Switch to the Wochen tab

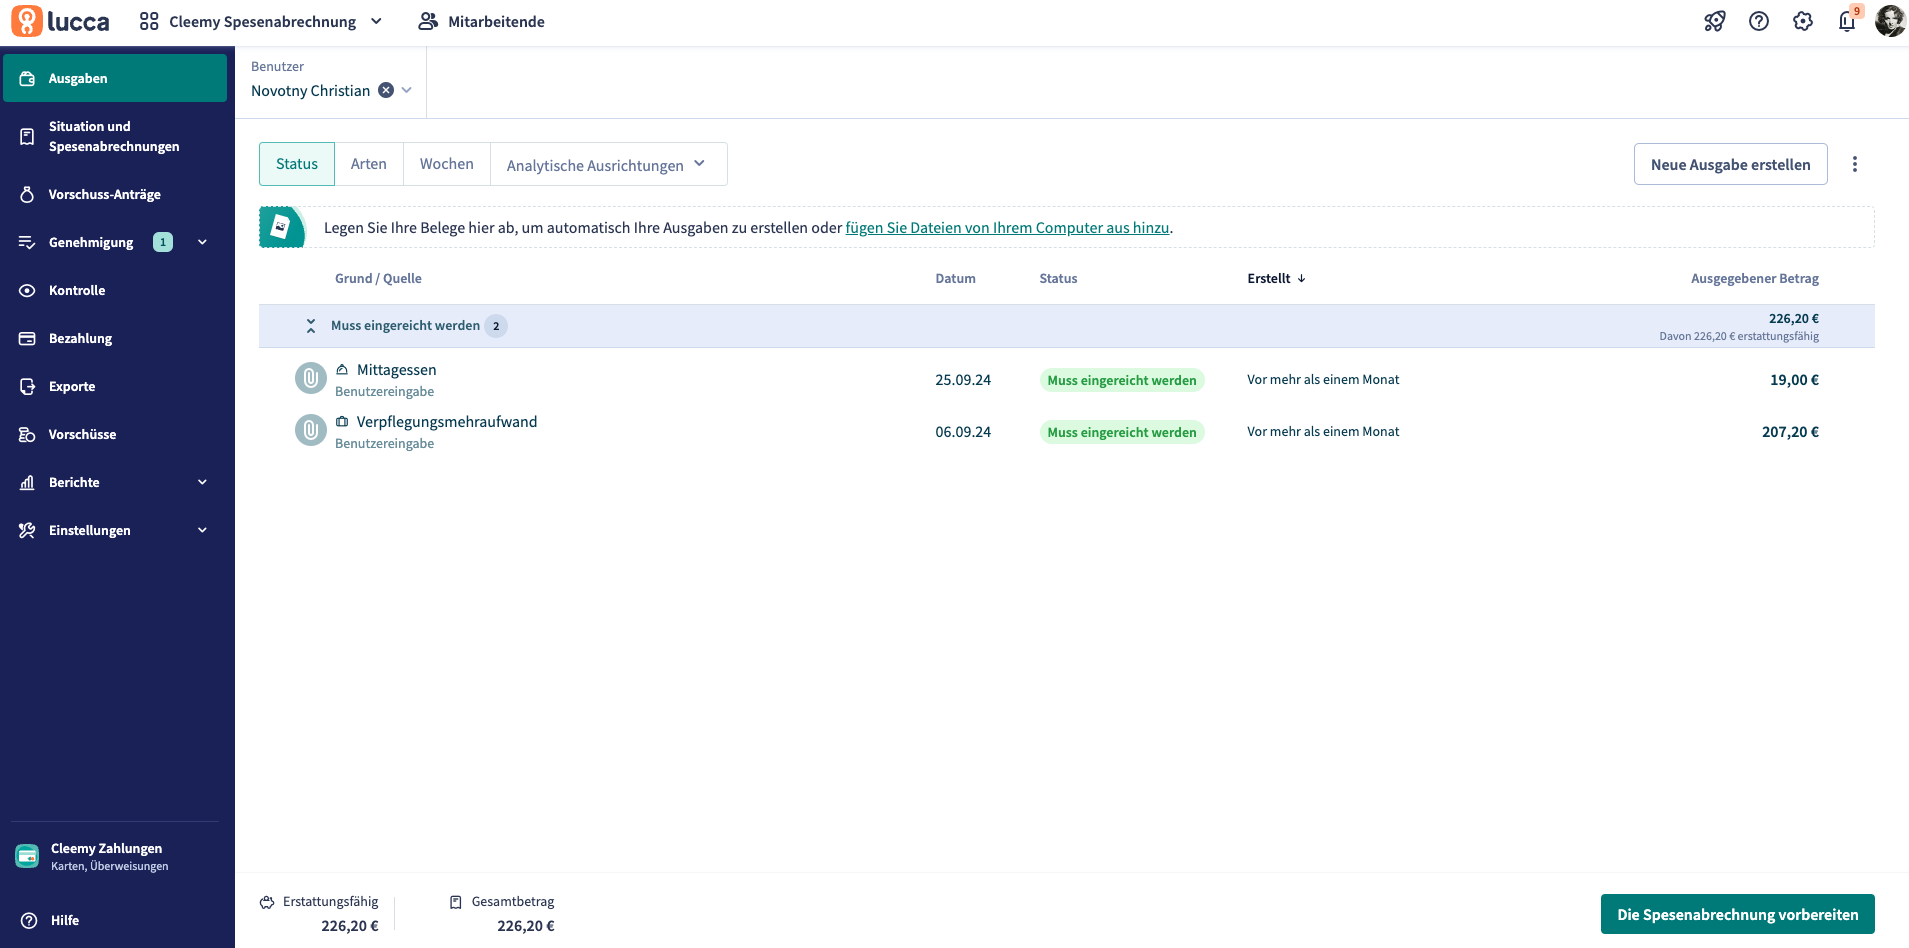tap(446, 164)
